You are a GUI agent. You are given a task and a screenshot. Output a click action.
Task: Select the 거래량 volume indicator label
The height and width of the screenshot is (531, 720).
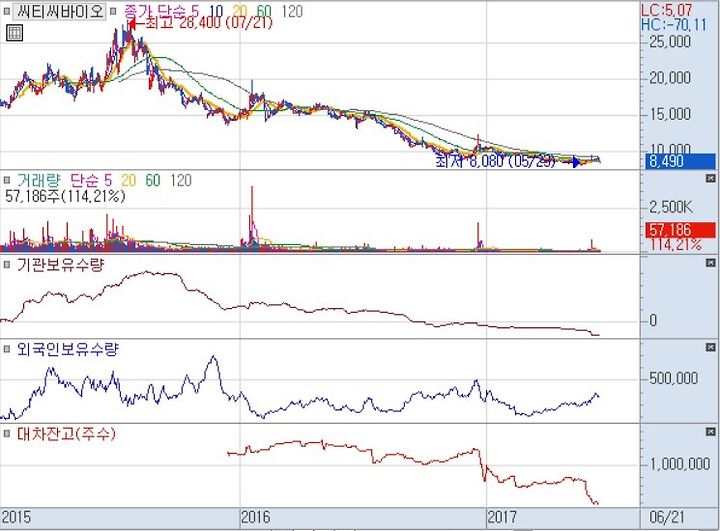click(x=39, y=180)
